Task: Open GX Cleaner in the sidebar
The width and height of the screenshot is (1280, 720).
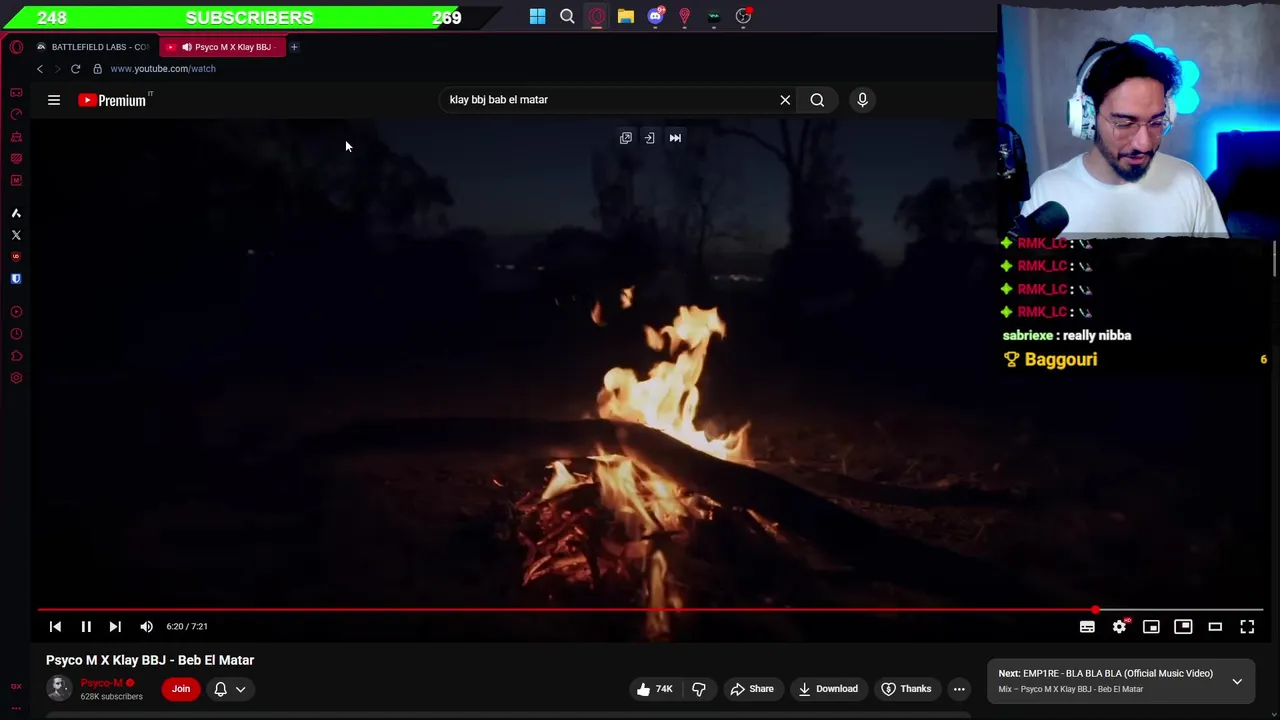Action: pyautogui.click(x=16, y=136)
